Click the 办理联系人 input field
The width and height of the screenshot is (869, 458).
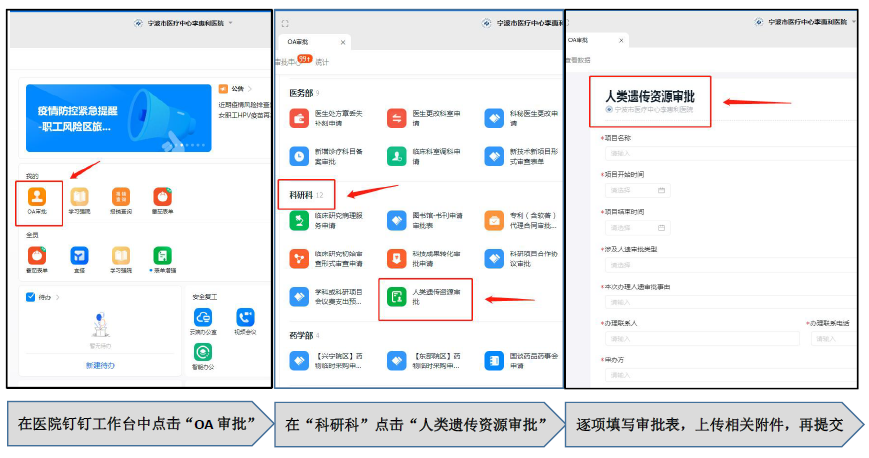[702, 338]
